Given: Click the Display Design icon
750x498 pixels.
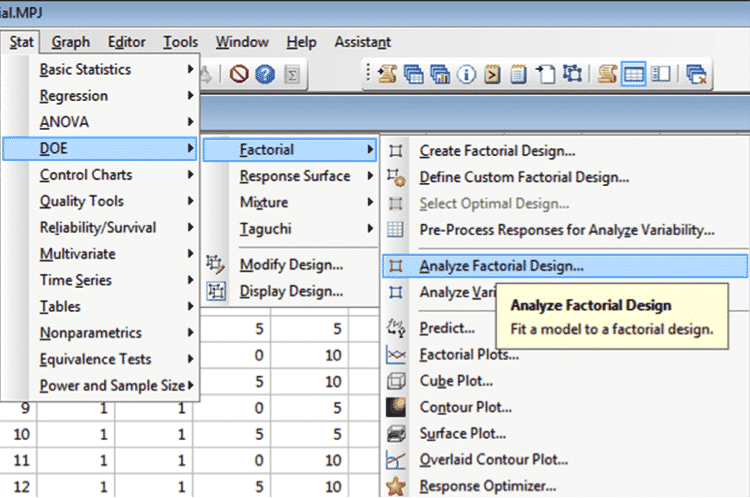Looking at the screenshot, I should pyautogui.click(x=216, y=291).
